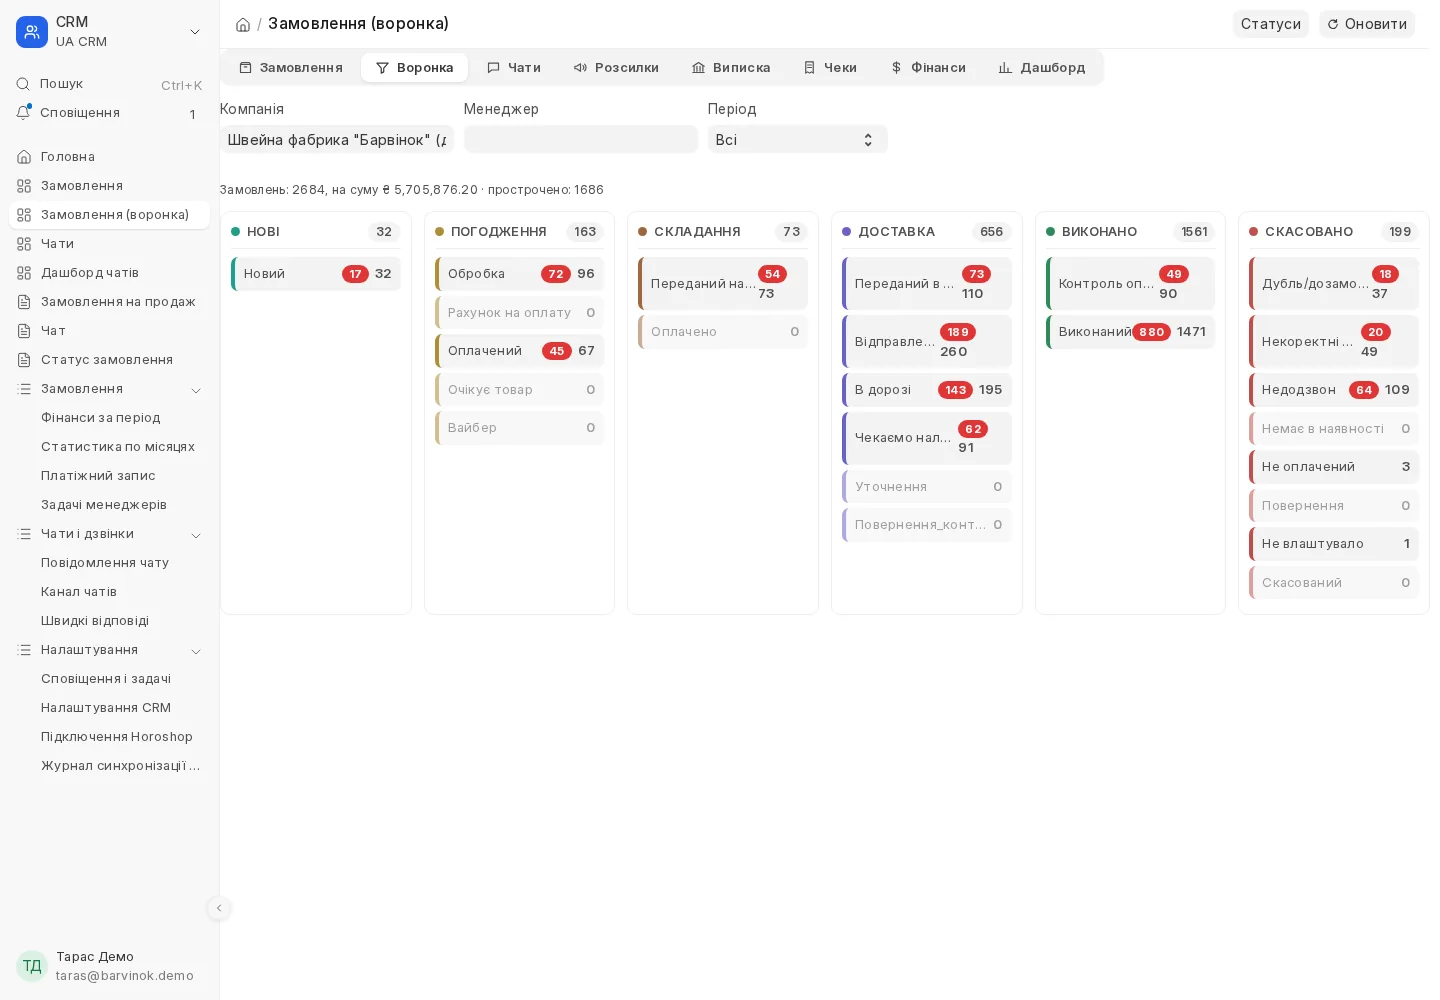
Task: Click the bar chart icon on Дашборд tab
Action: click(1005, 68)
